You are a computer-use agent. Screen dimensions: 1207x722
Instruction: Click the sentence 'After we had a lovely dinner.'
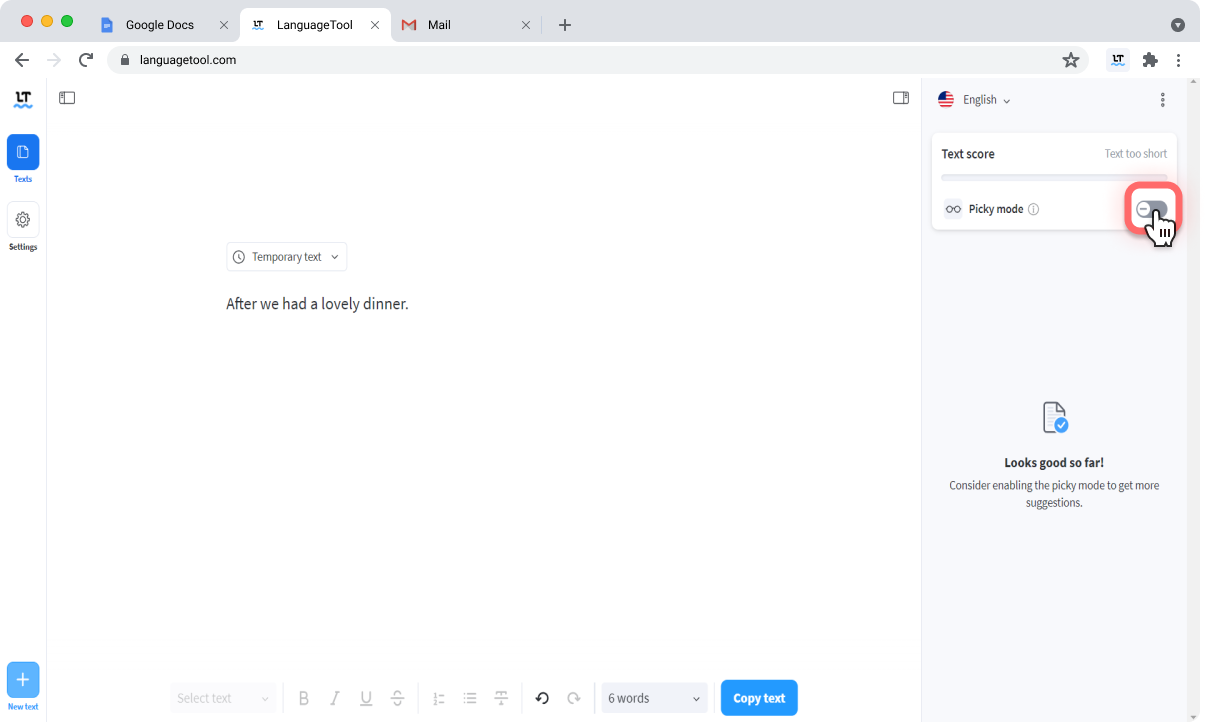coord(317,304)
